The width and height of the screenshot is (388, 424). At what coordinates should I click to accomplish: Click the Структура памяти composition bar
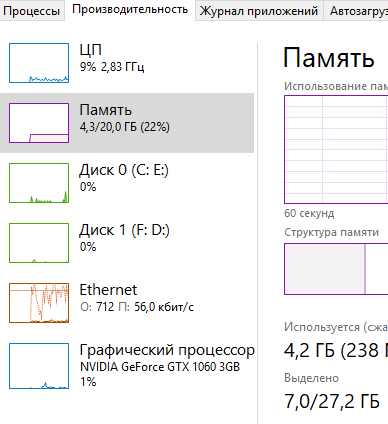[336, 269]
